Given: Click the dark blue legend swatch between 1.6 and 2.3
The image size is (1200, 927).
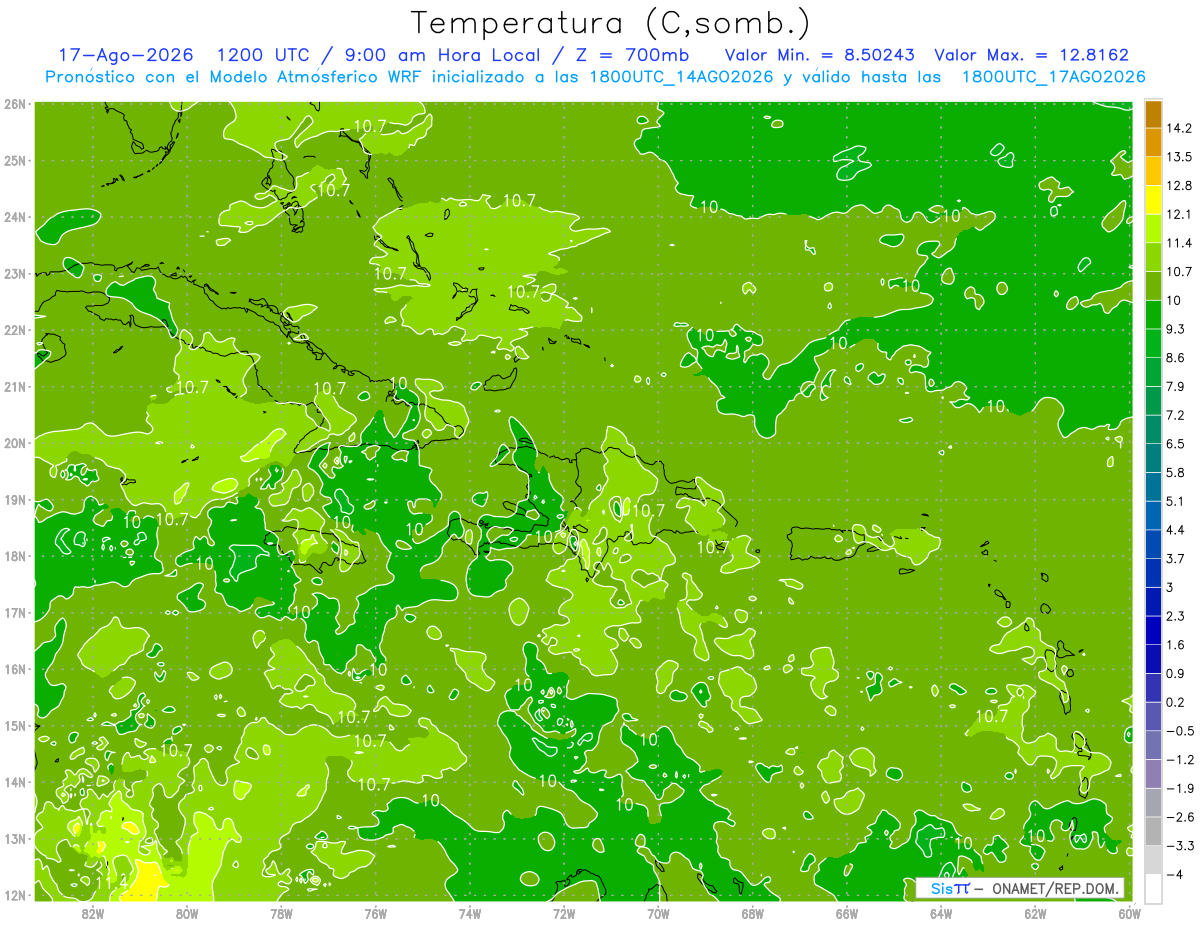Looking at the screenshot, I should point(1153,630).
